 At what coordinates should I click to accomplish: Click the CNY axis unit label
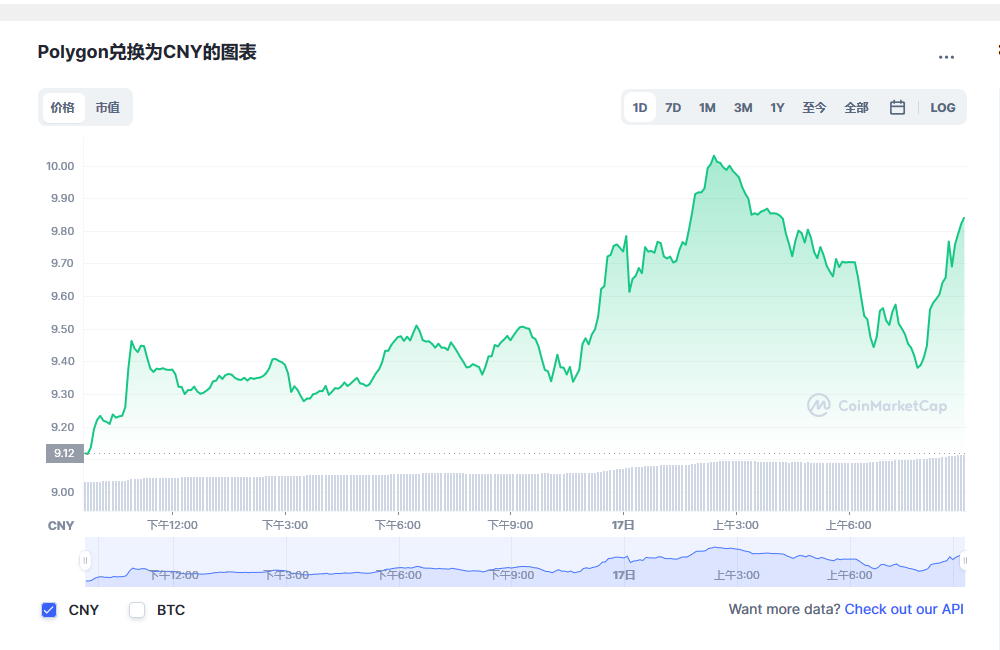click(x=61, y=526)
